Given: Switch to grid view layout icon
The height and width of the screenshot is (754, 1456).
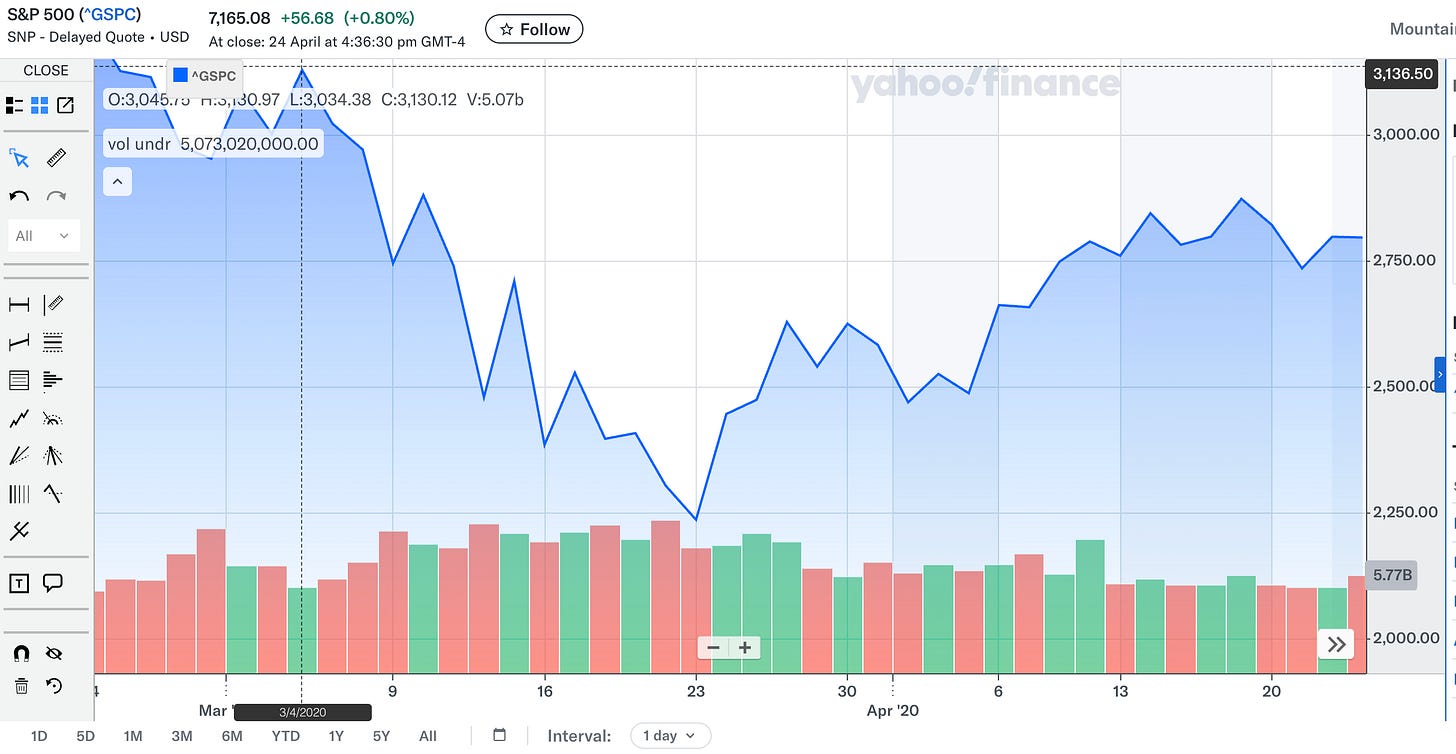Looking at the screenshot, I should tap(40, 105).
